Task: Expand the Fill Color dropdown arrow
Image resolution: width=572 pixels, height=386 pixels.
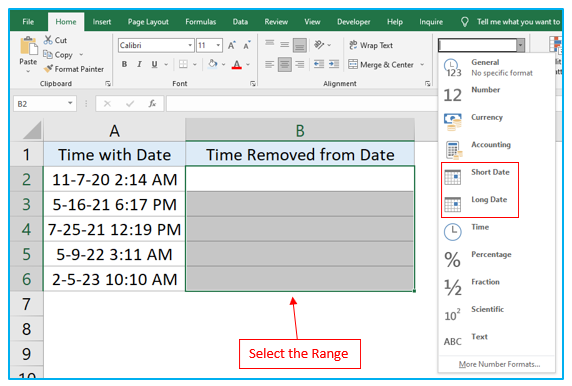Action: point(223,65)
